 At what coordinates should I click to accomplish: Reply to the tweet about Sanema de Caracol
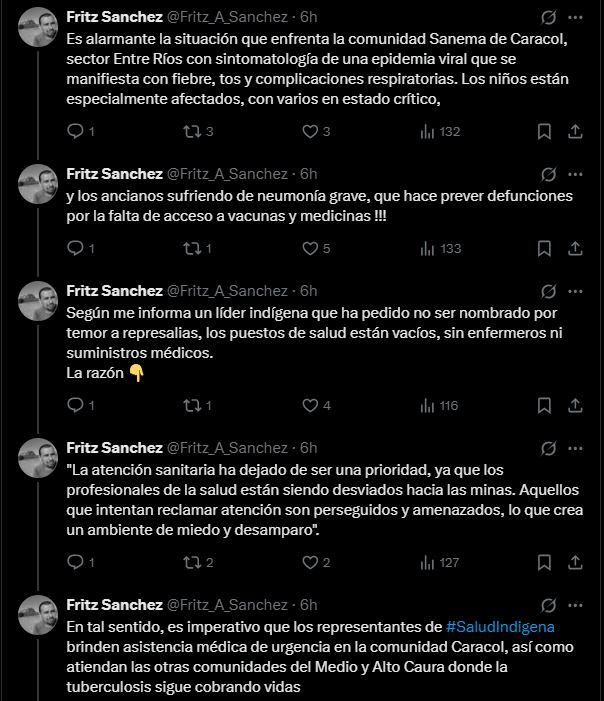coord(75,131)
